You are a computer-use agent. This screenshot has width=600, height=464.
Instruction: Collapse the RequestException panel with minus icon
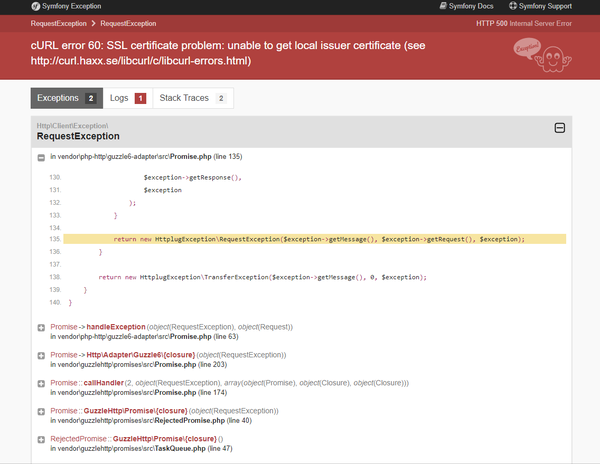click(x=560, y=128)
